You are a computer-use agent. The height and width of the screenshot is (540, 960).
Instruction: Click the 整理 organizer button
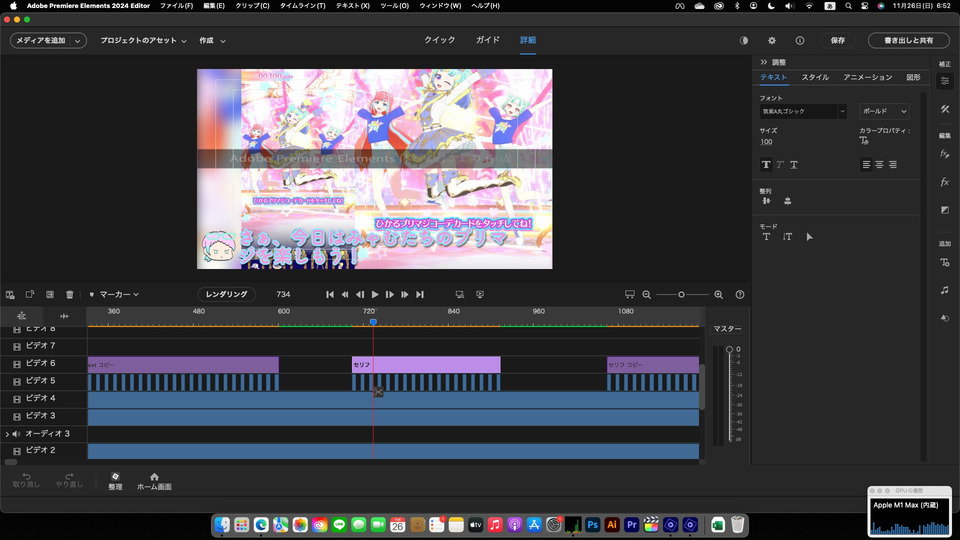pyautogui.click(x=115, y=481)
